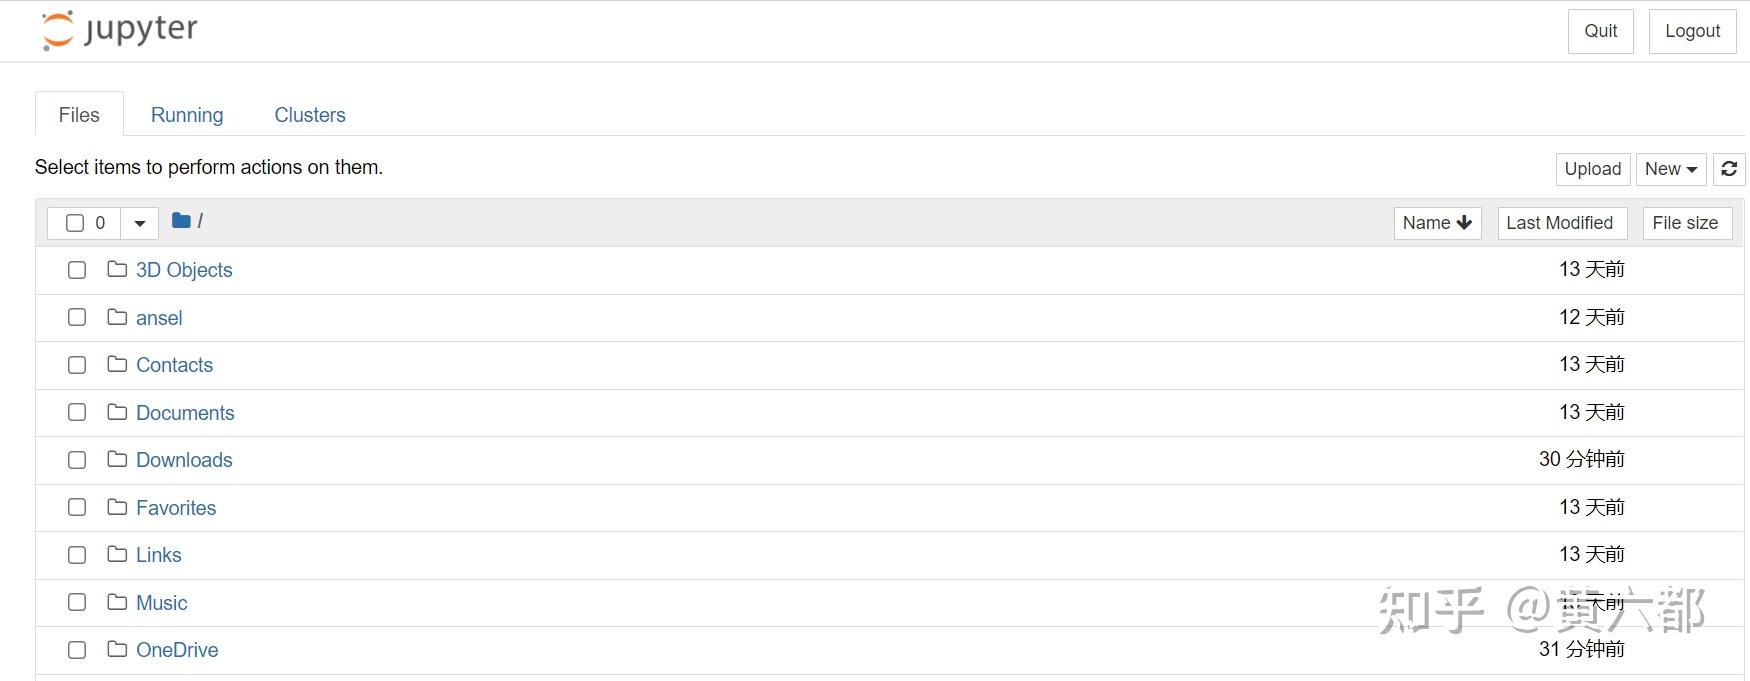Click the folder icon beside Downloads
Image resolution: width=1750 pixels, height=681 pixels.
117,459
